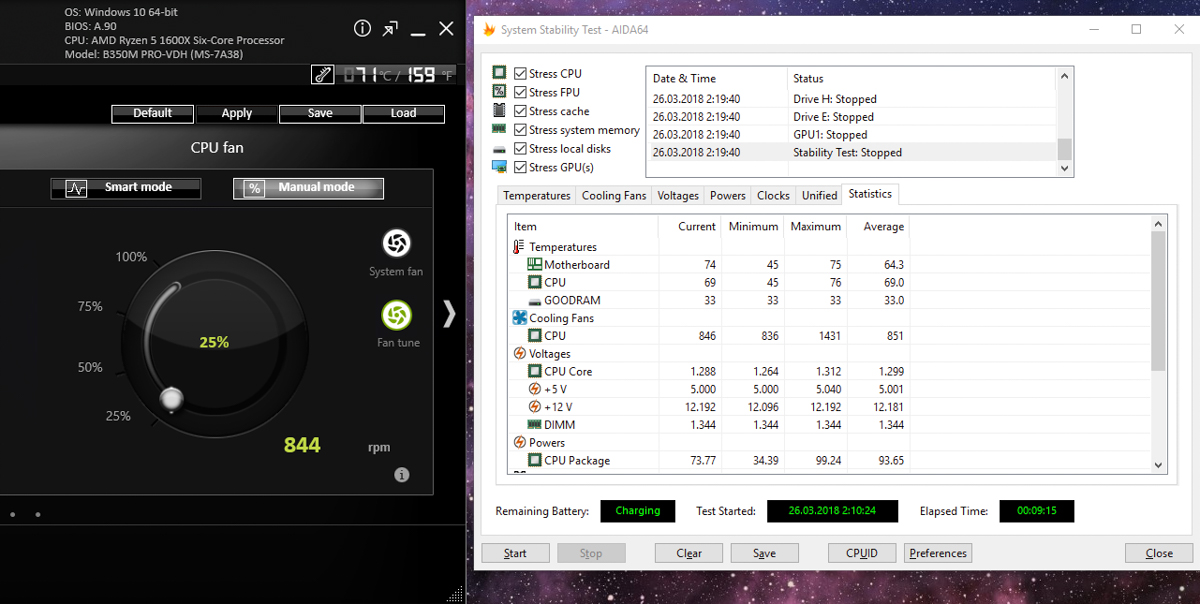Click the CPU chip icon beside Stress CPU
The image size is (1200, 604).
[x=499, y=73]
